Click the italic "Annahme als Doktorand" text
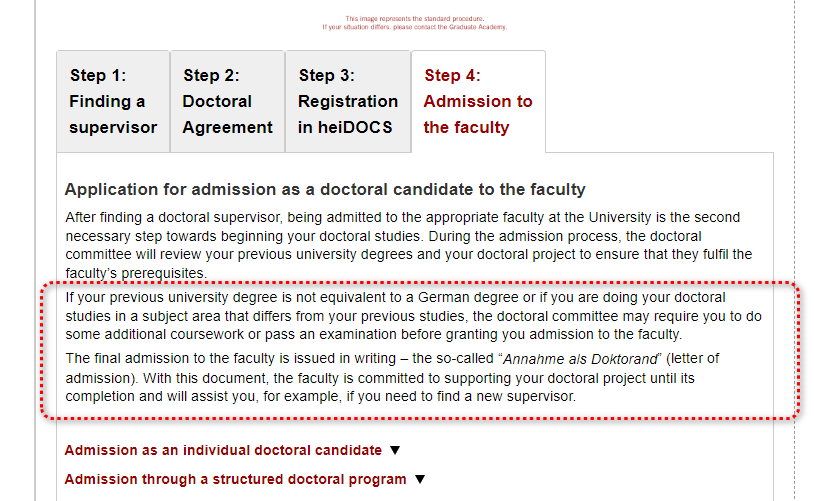The height and width of the screenshot is (501, 814). [x=569, y=359]
